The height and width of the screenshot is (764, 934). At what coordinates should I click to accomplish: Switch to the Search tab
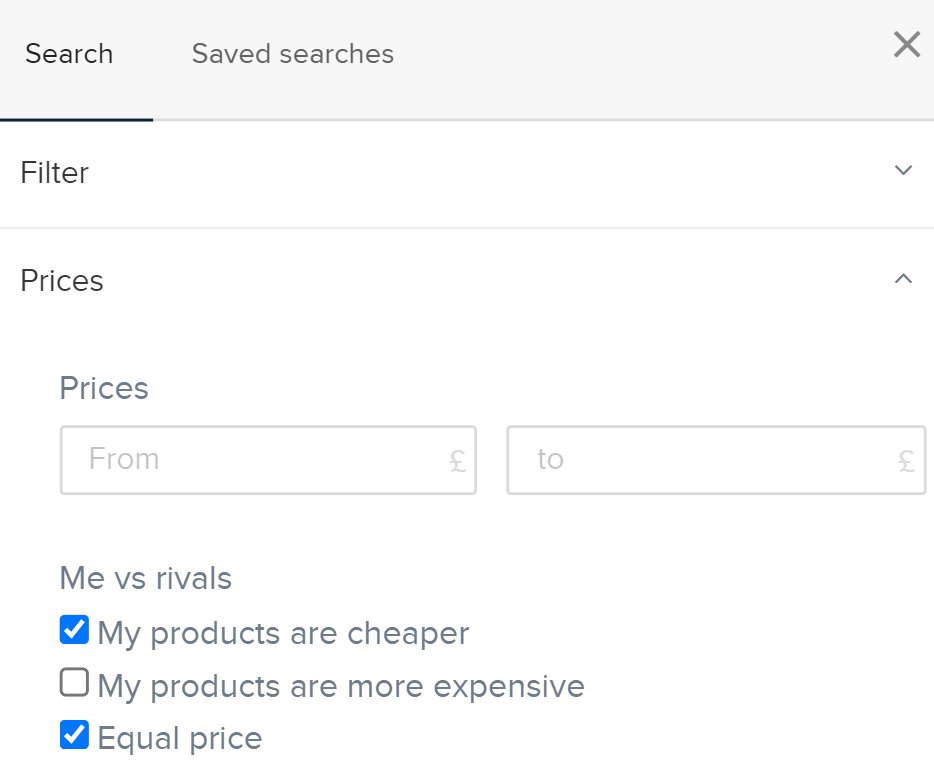(69, 54)
